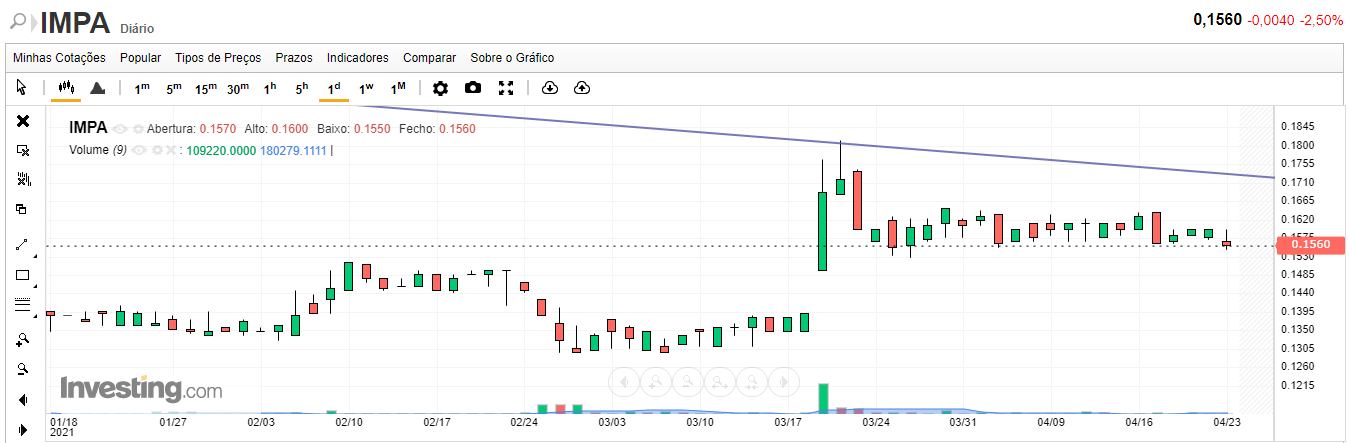Image resolution: width=1349 pixels, height=443 pixels.
Task: Click the 180279.1111 volume average value
Action: click(293, 150)
